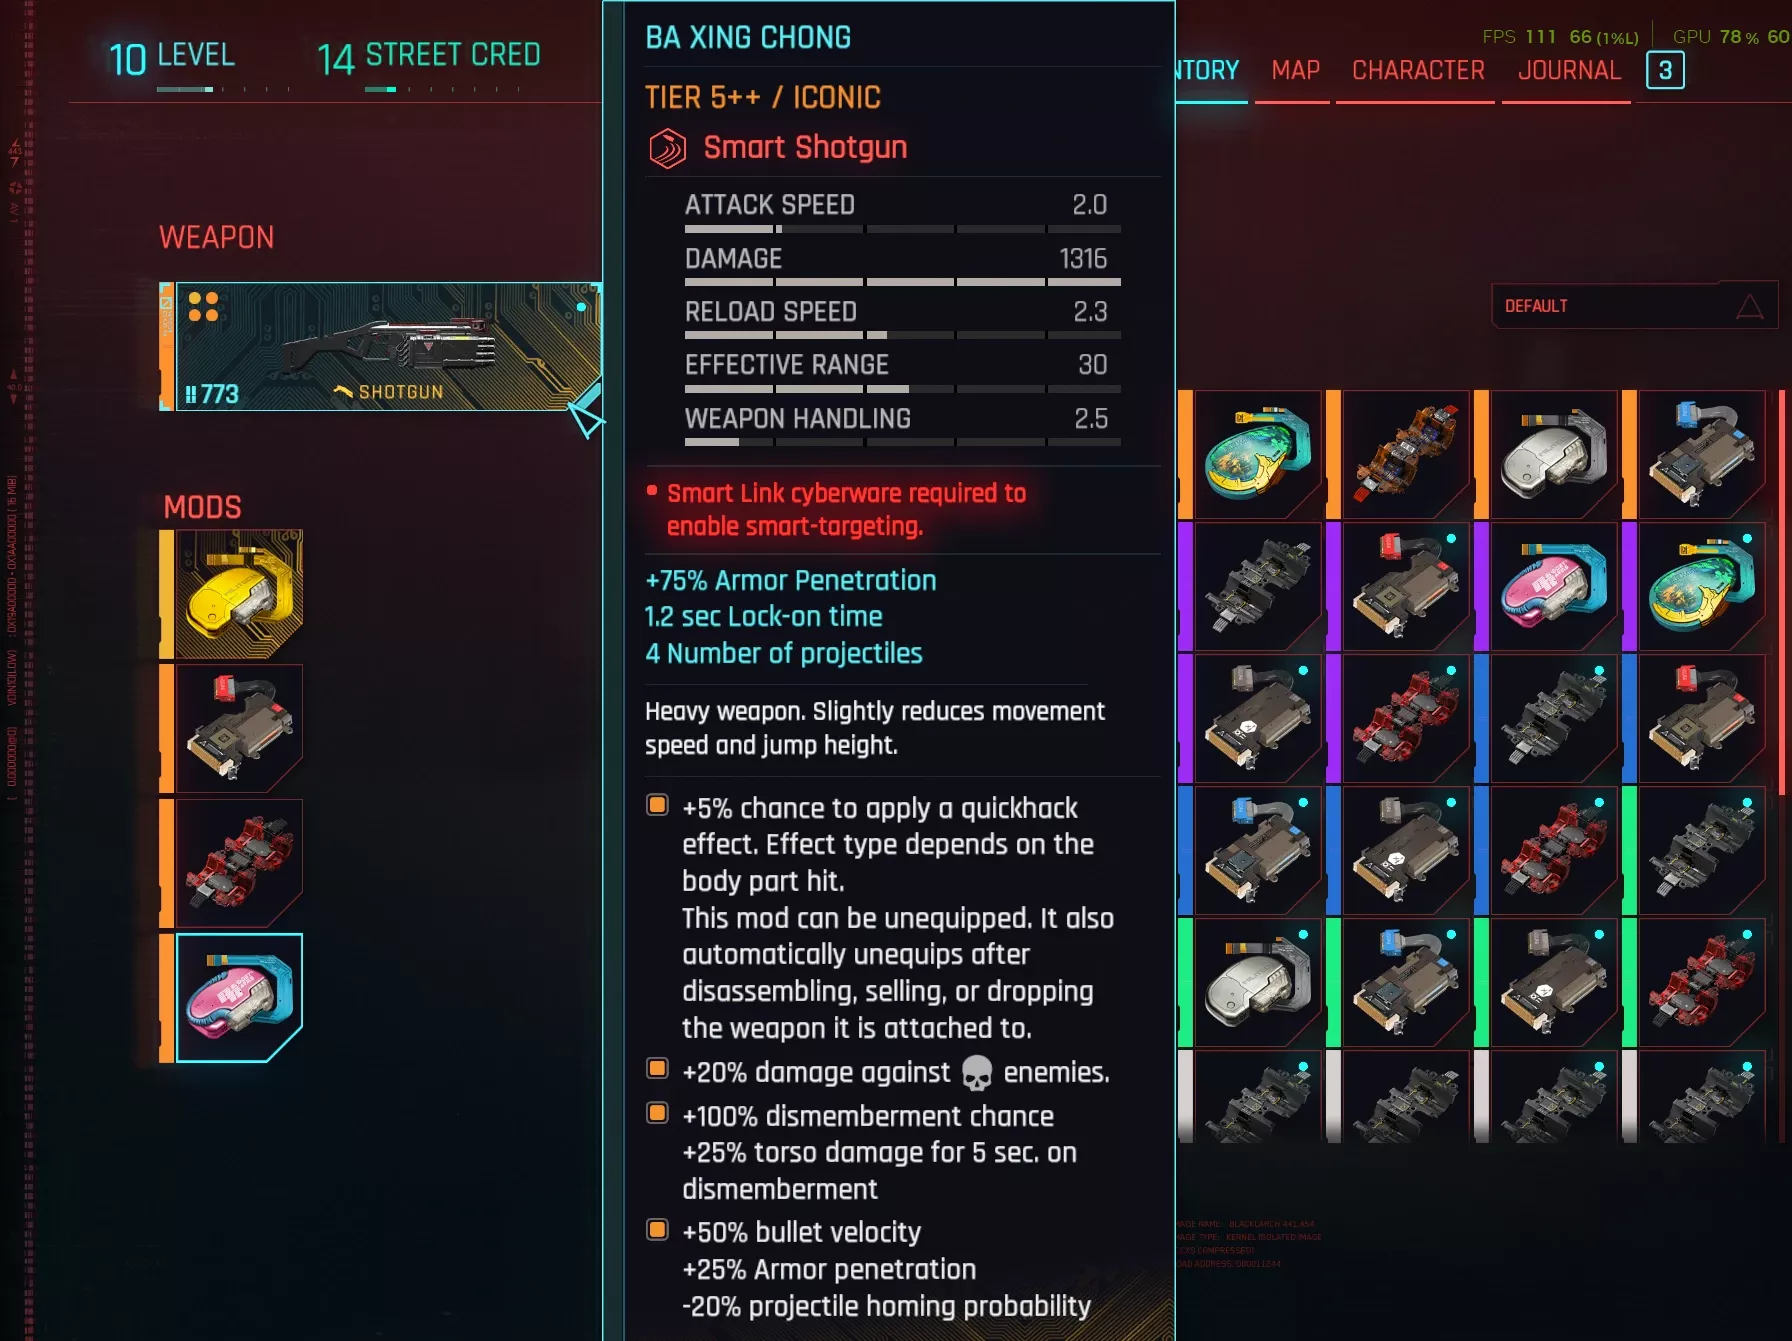The width and height of the screenshot is (1792, 1341).
Task: Choose the orange mechanical mod in top inventory row
Action: tap(1405, 454)
